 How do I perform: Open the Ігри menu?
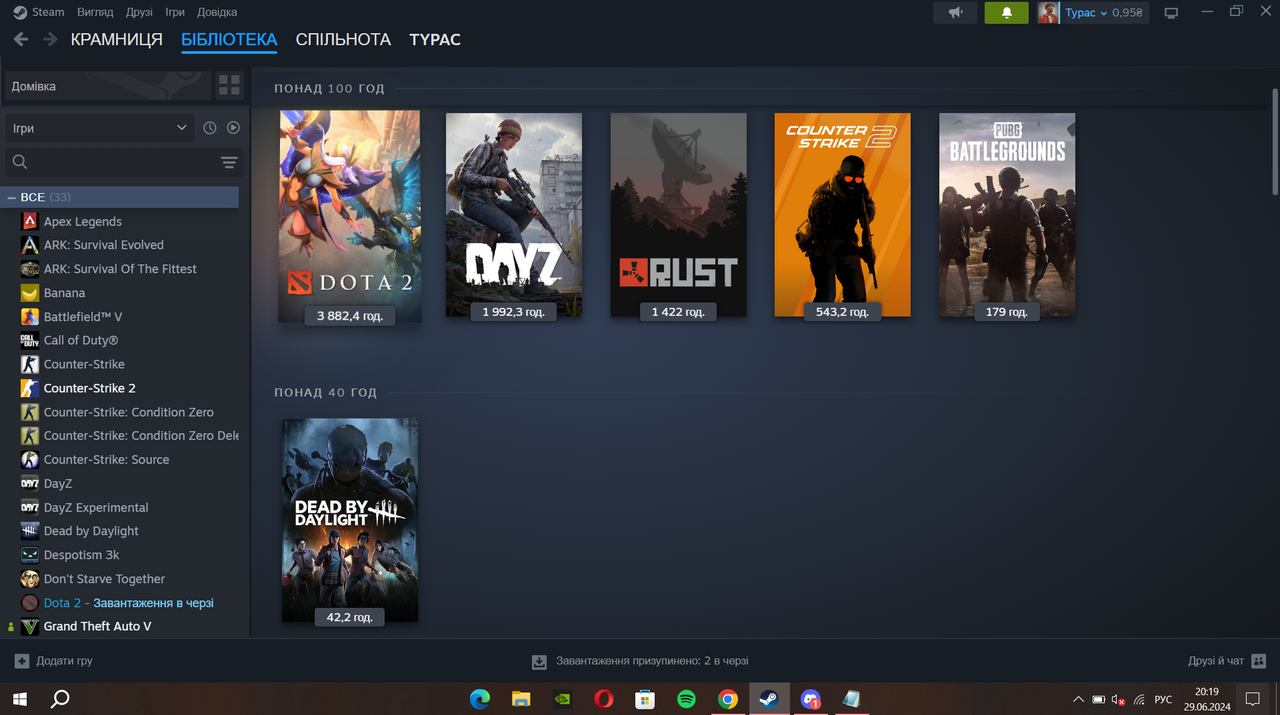pos(175,12)
